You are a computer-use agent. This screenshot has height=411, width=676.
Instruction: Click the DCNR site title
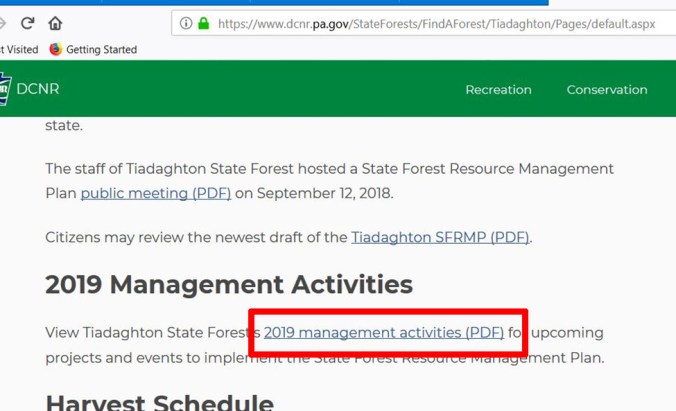[x=38, y=89]
